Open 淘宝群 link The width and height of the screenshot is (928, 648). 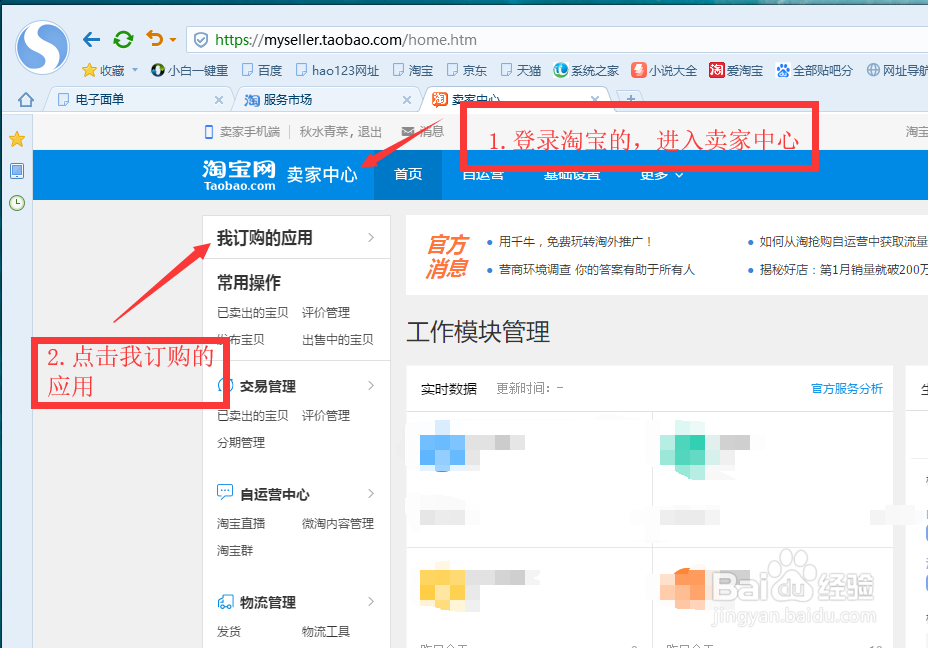(235, 550)
